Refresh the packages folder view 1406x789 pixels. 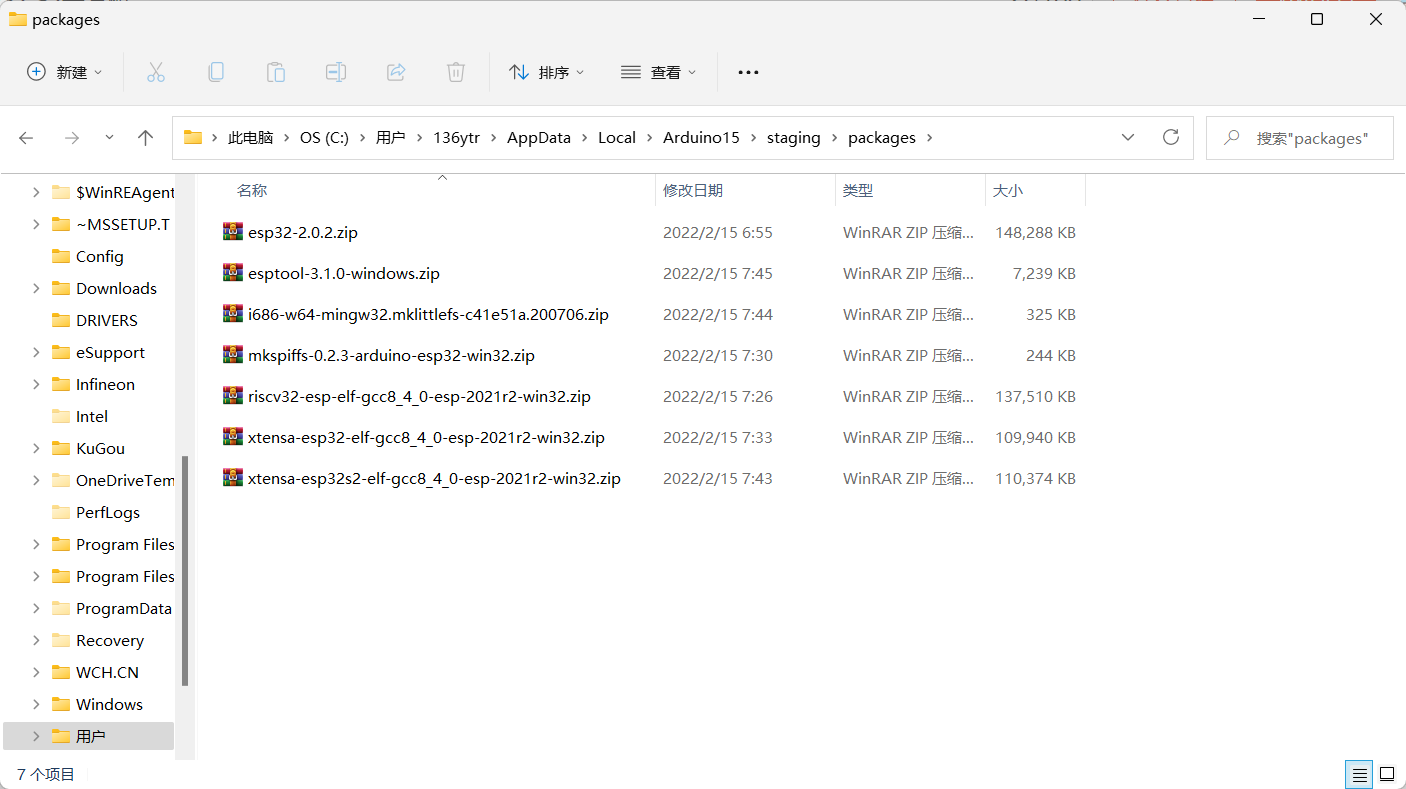(x=1171, y=137)
